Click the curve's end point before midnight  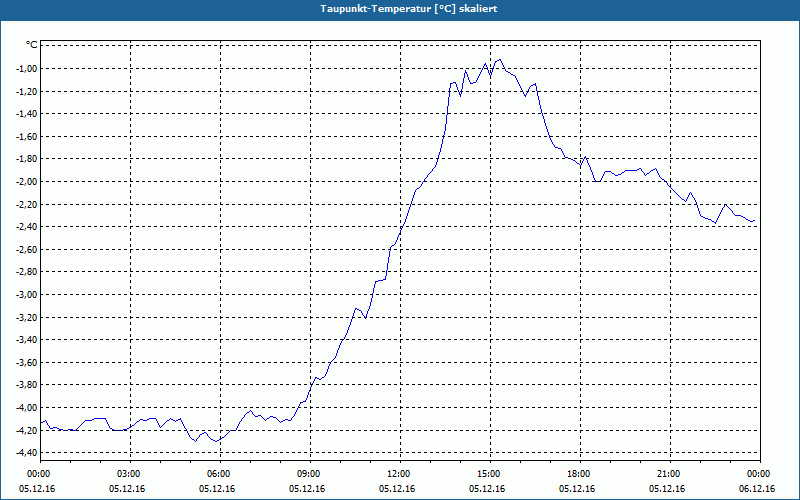click(x=754, y=220)
